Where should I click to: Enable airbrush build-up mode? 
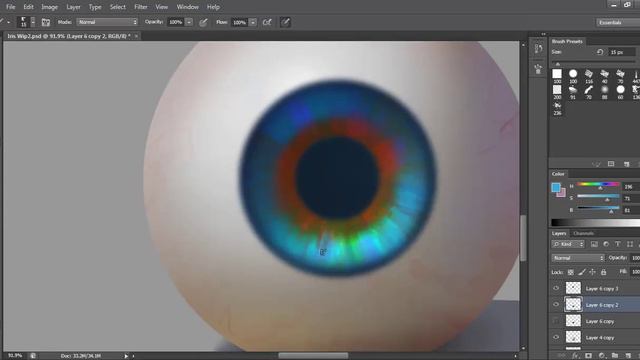click(267, 22)
